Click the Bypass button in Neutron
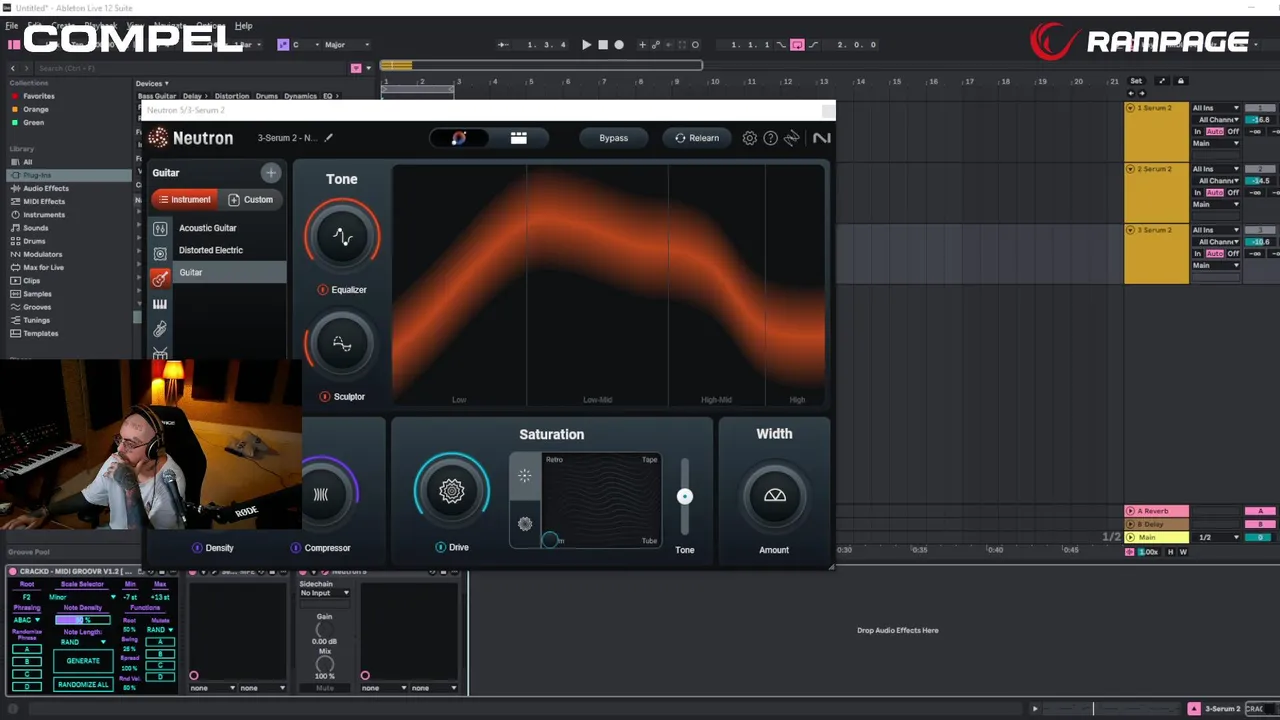 (x=613, y=138)
